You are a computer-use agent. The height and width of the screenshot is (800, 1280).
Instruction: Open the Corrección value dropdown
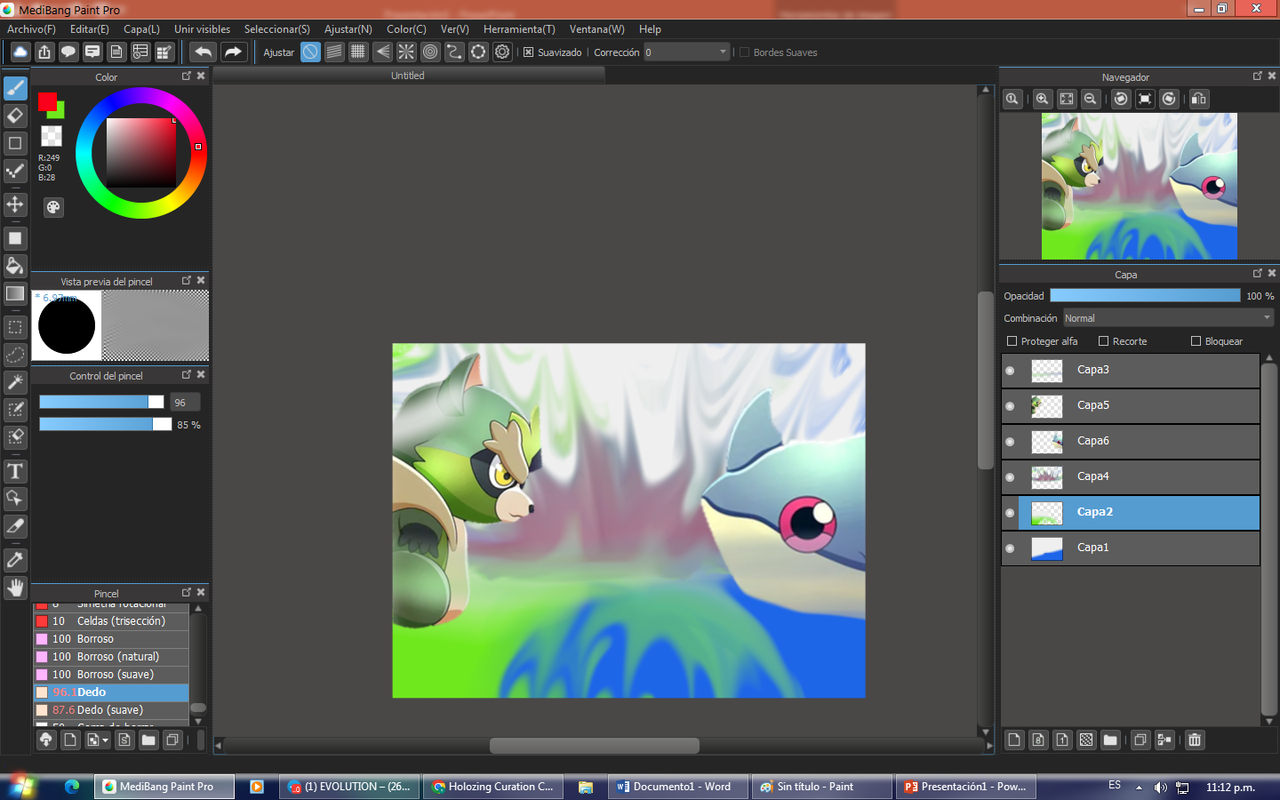point(687,52)
